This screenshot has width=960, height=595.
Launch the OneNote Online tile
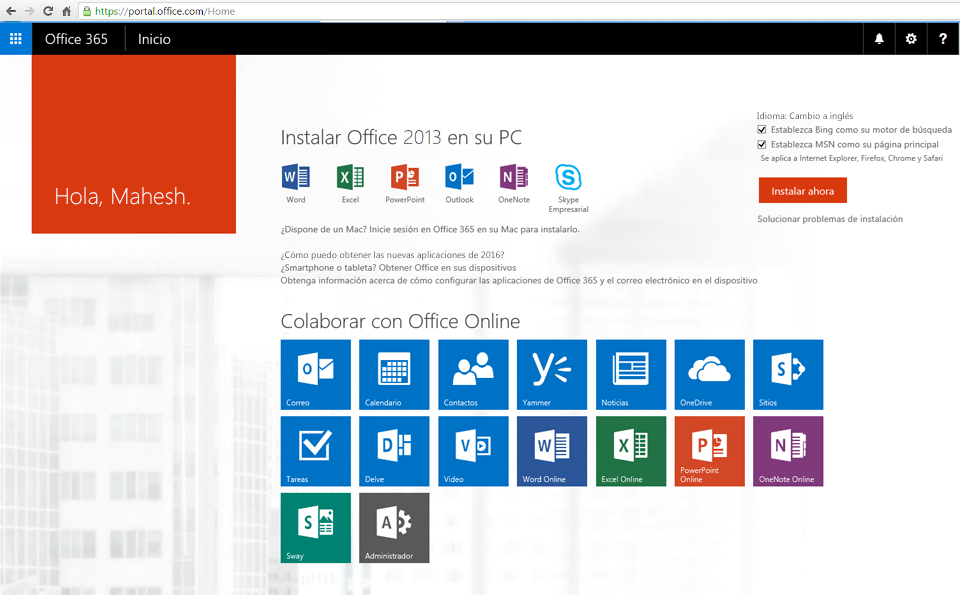coord(788,451)
